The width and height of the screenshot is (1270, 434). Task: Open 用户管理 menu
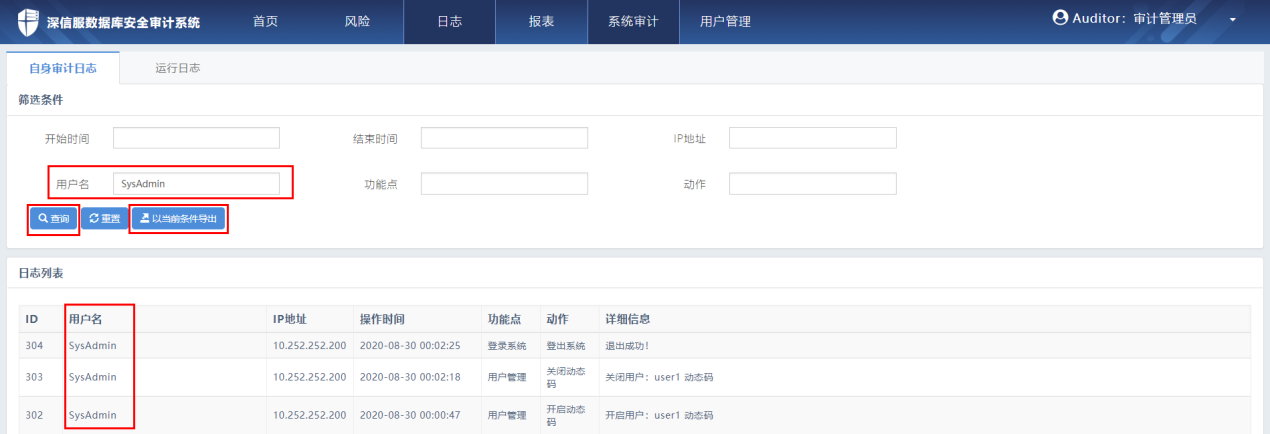(725, 21)
